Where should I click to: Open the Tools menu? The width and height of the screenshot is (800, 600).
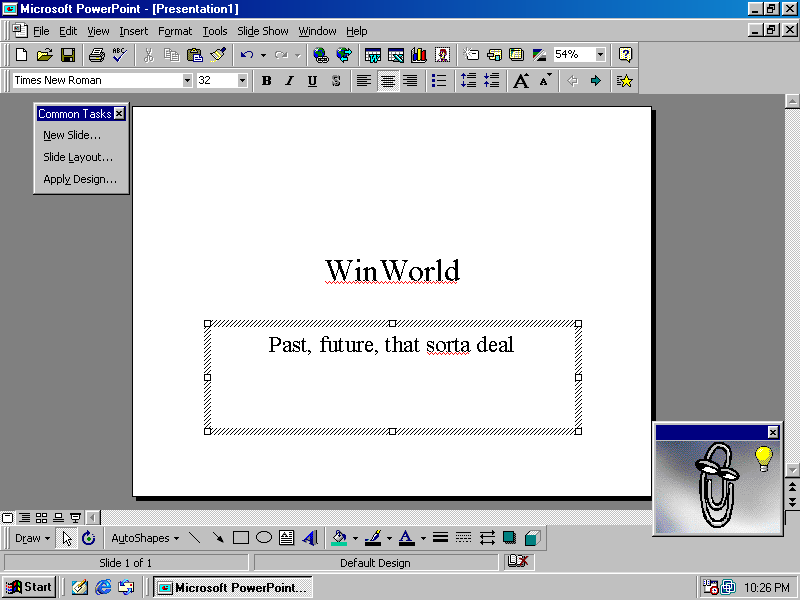click(x=215, y=31)
